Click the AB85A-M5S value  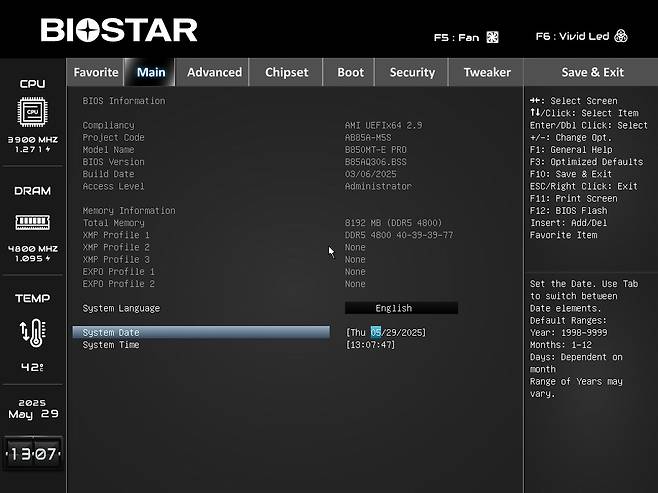click(x=368, y=138)
